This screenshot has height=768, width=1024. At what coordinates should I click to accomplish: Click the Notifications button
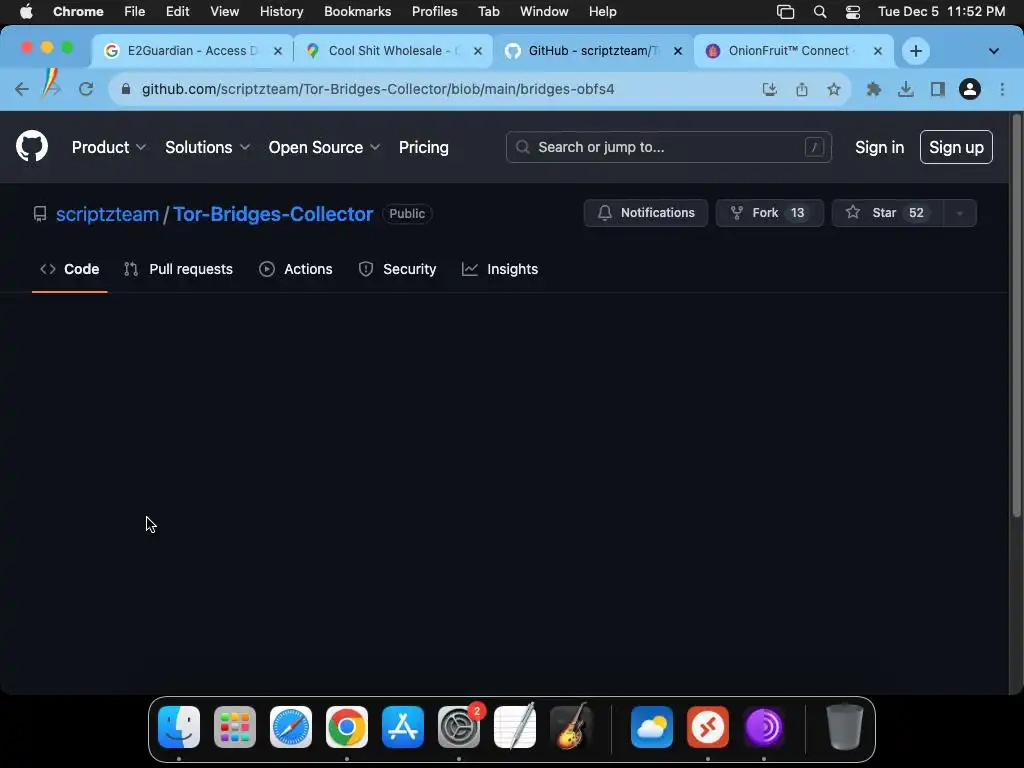[645, 213]
